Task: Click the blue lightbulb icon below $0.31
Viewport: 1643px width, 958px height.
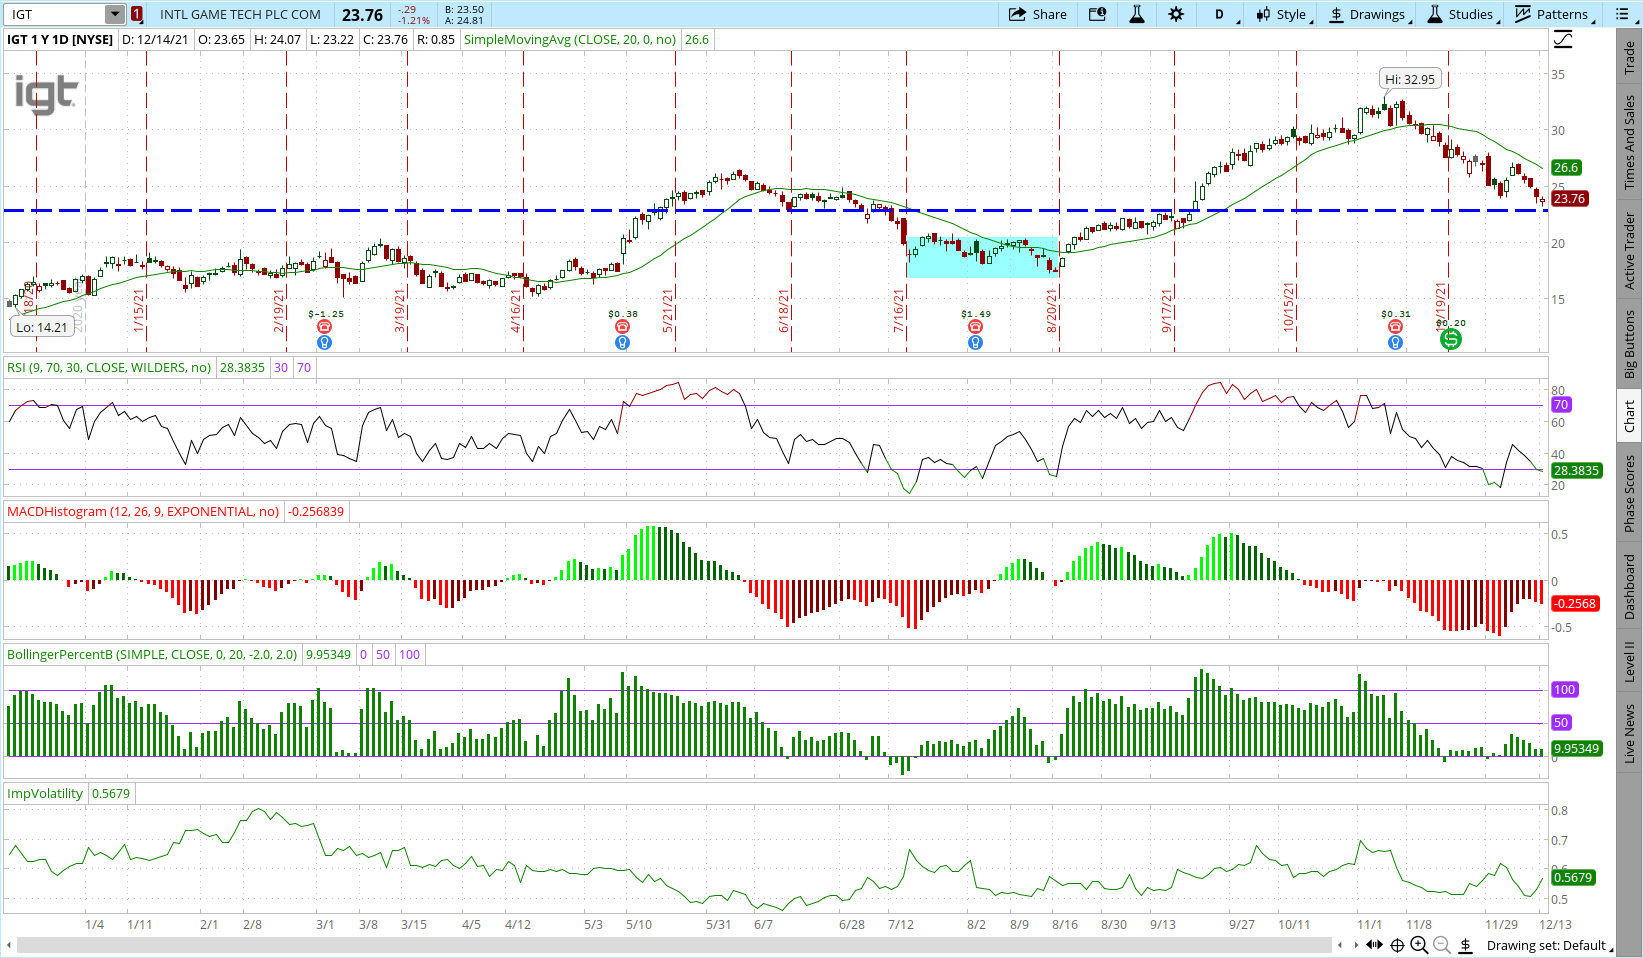Action: pos(1395,342)
